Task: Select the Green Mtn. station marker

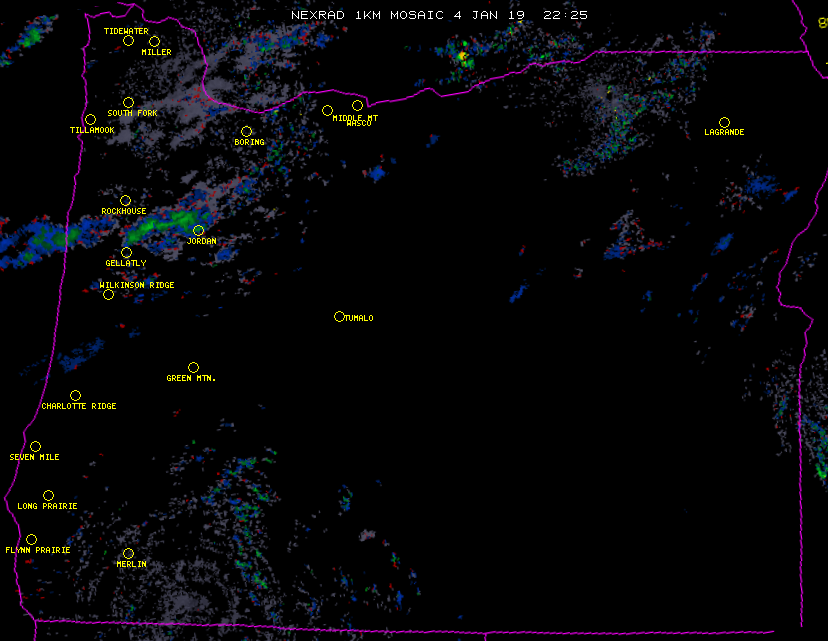Action: click(193, 368)
